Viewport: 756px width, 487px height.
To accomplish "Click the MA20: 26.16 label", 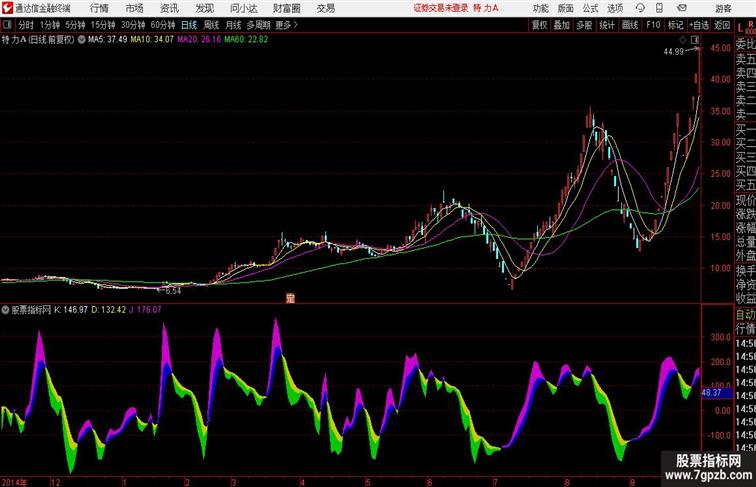I will (x=199, y=40).
